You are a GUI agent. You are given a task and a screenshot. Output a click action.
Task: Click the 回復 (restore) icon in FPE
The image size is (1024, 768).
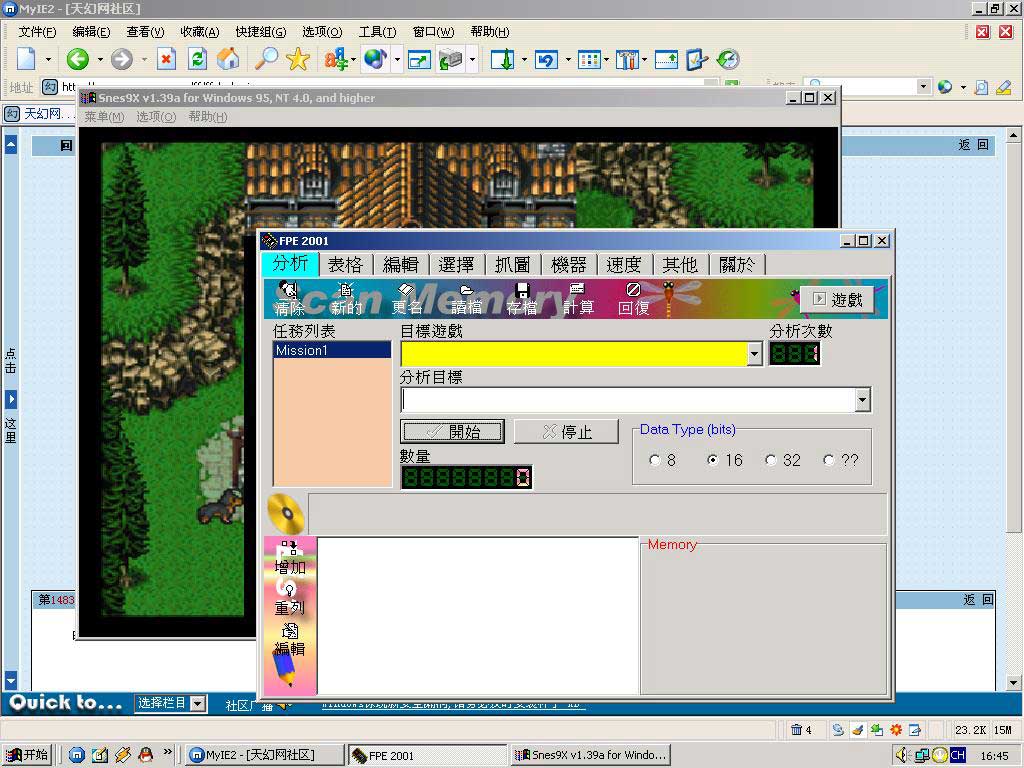pyautogui.click(x=633, y=298)
